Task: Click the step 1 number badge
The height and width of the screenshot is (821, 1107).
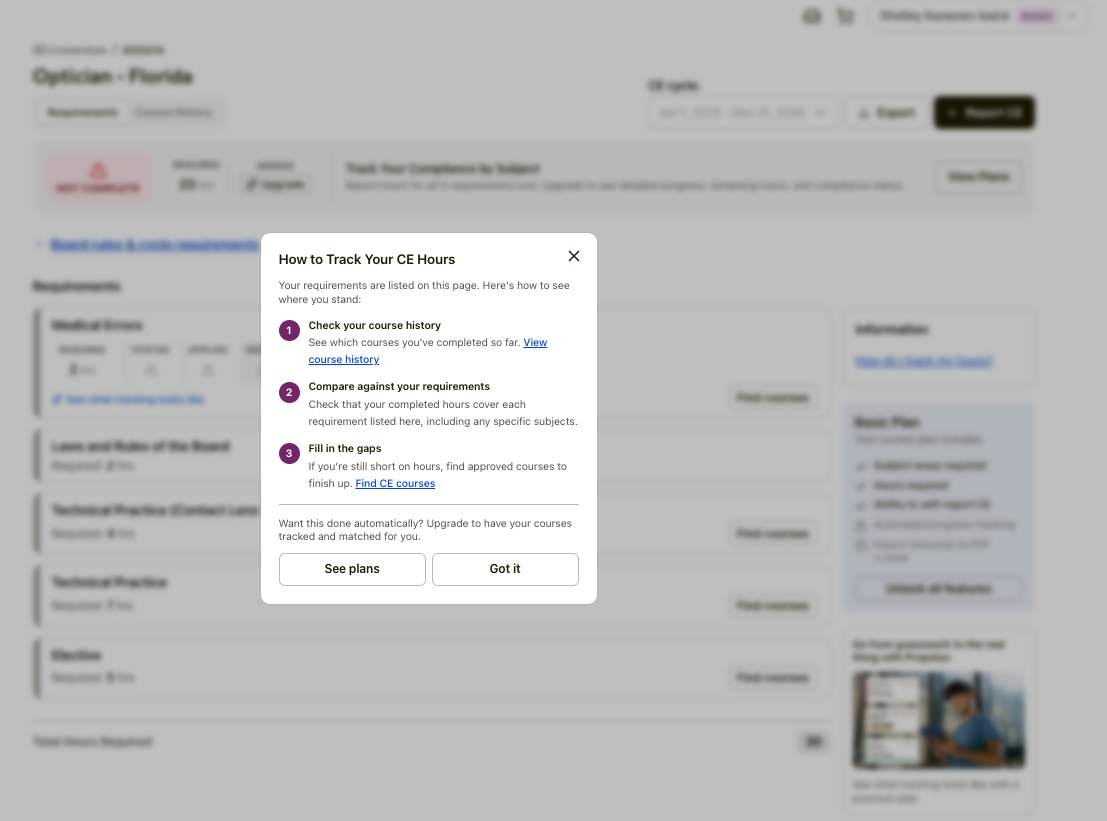Action: 289,331
